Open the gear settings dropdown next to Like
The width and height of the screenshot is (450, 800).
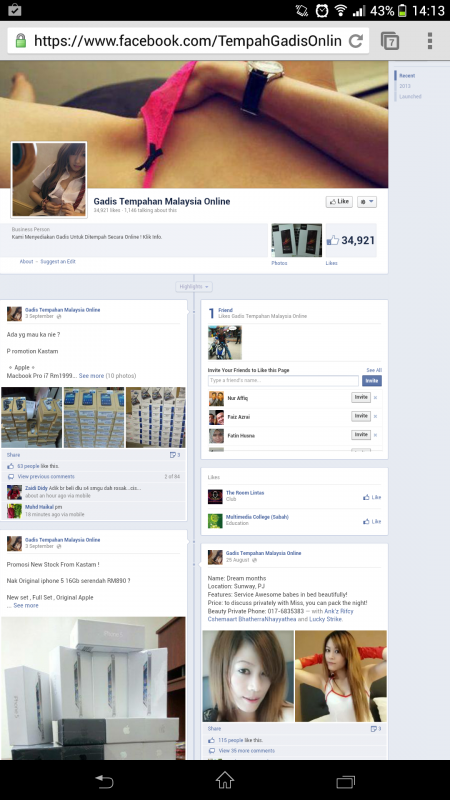[367, 202]
